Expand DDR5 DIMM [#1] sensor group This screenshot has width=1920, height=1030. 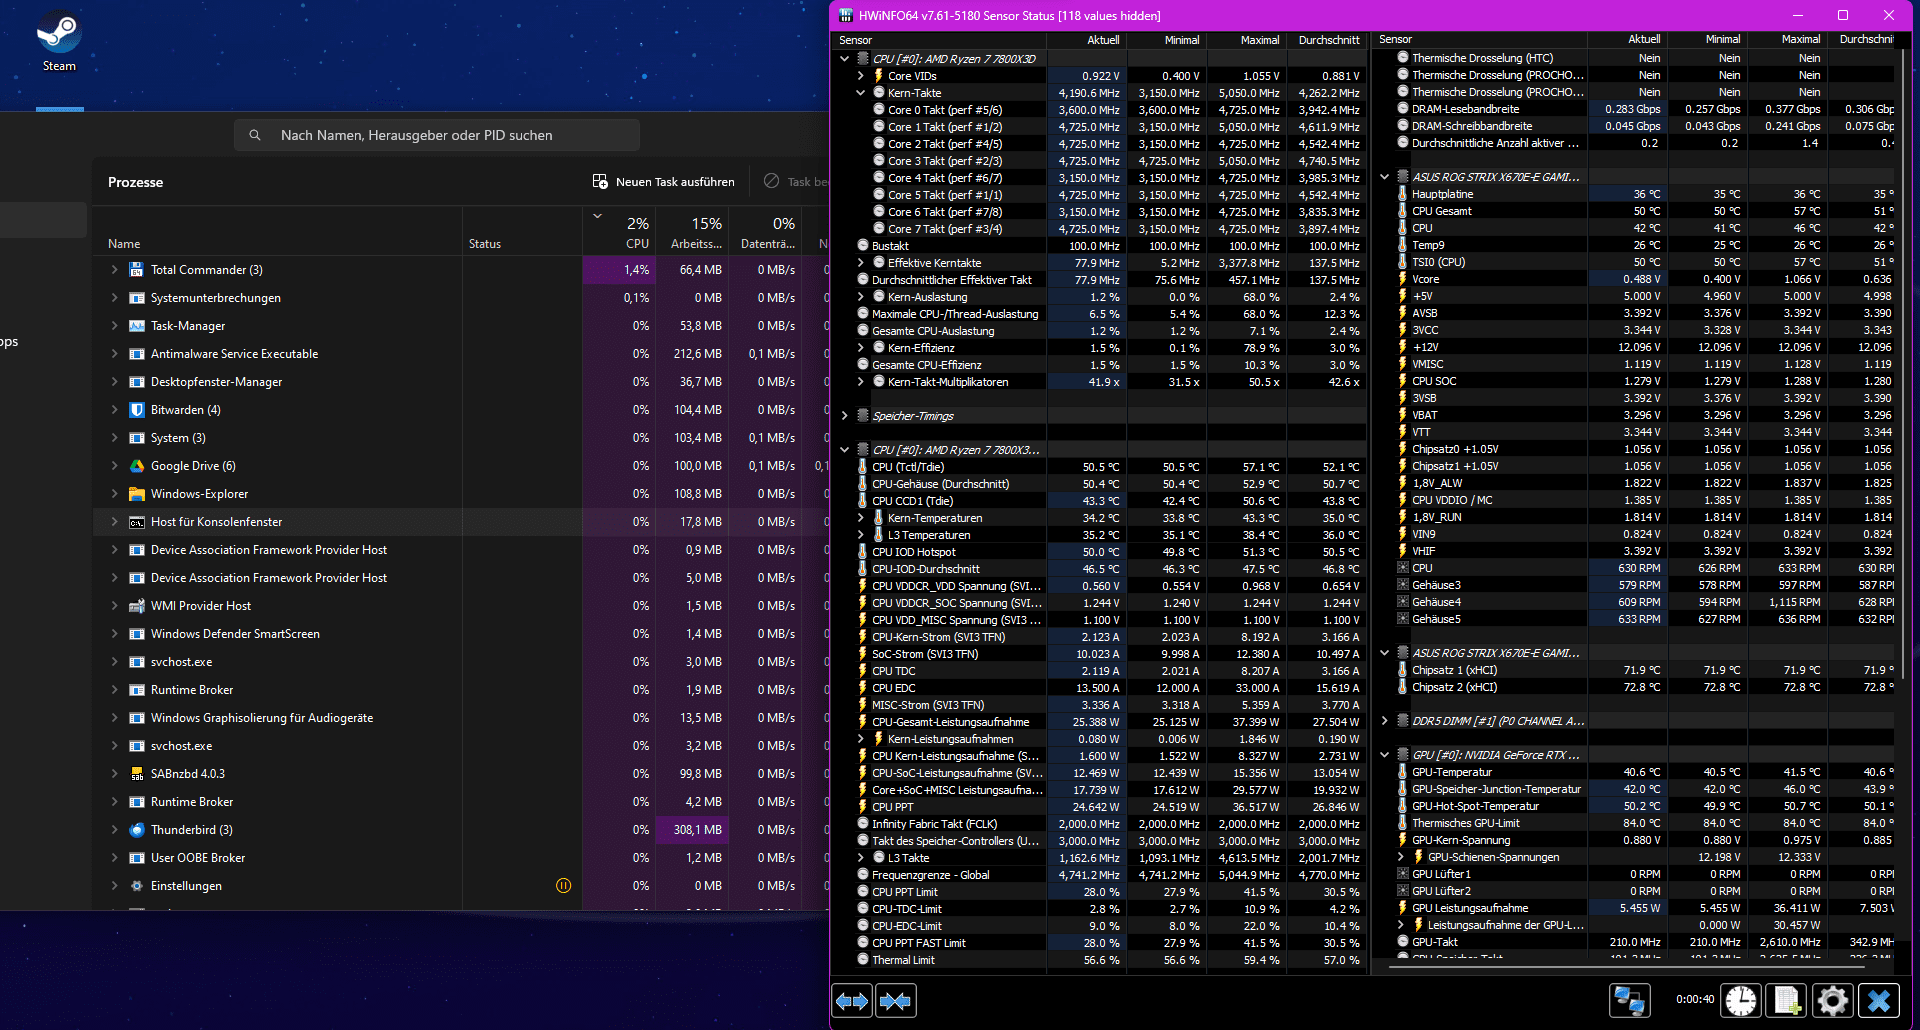click(x=1385, y=721)
